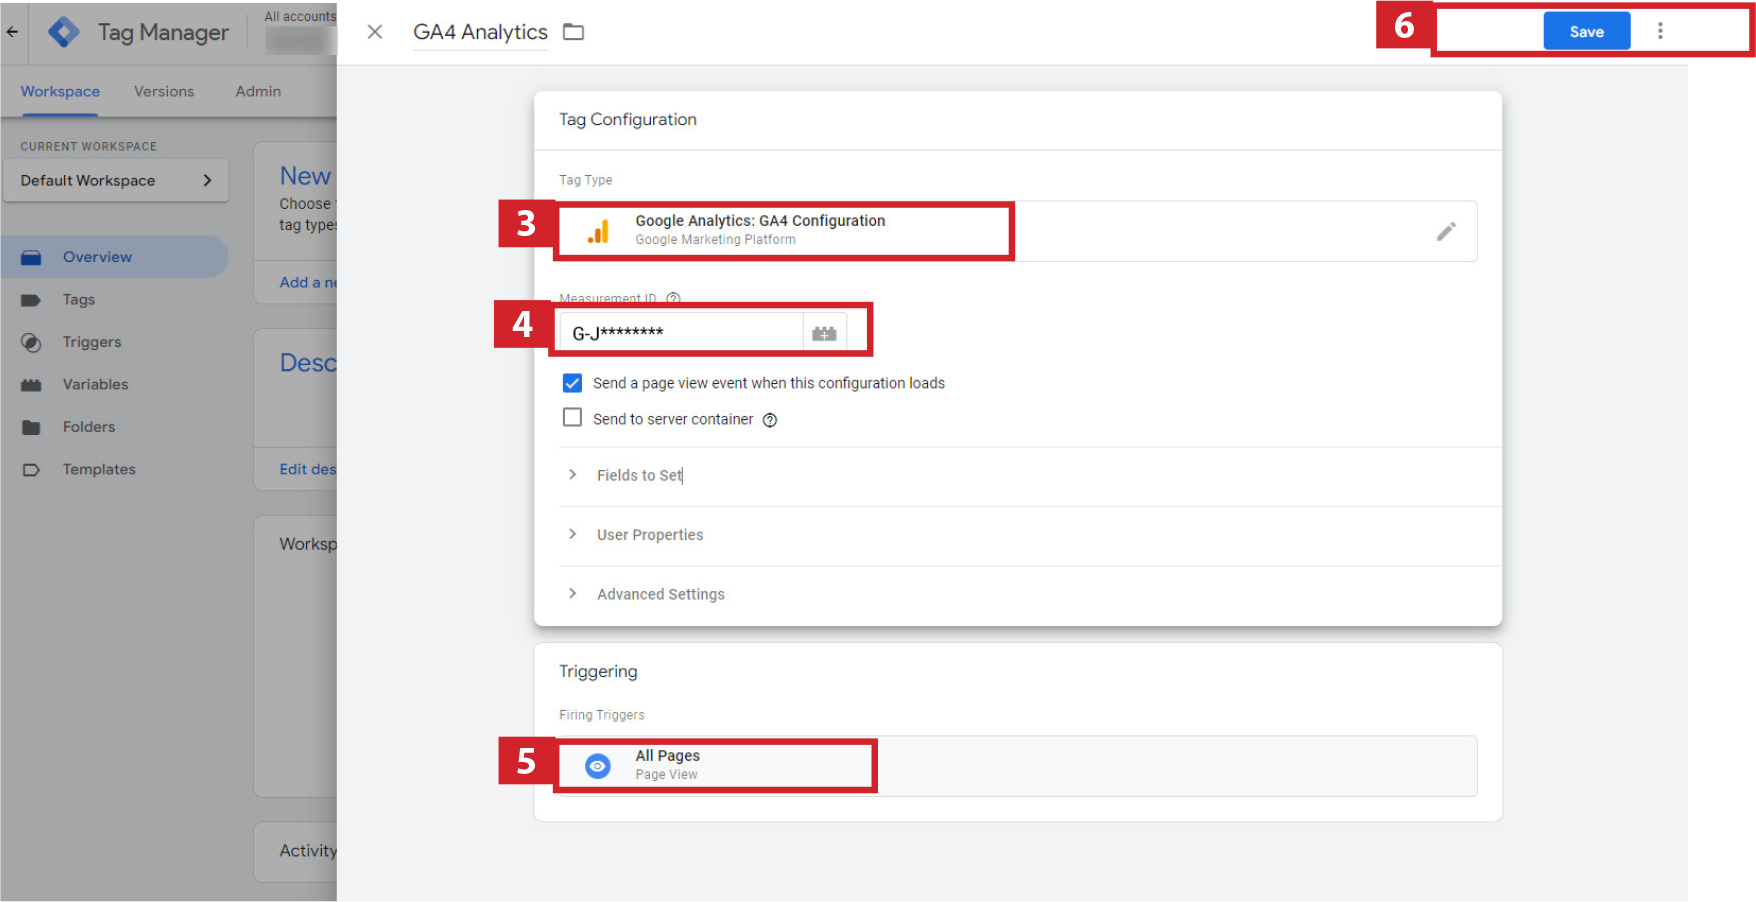Click into the Measurement ID input field

coord(681,333)
